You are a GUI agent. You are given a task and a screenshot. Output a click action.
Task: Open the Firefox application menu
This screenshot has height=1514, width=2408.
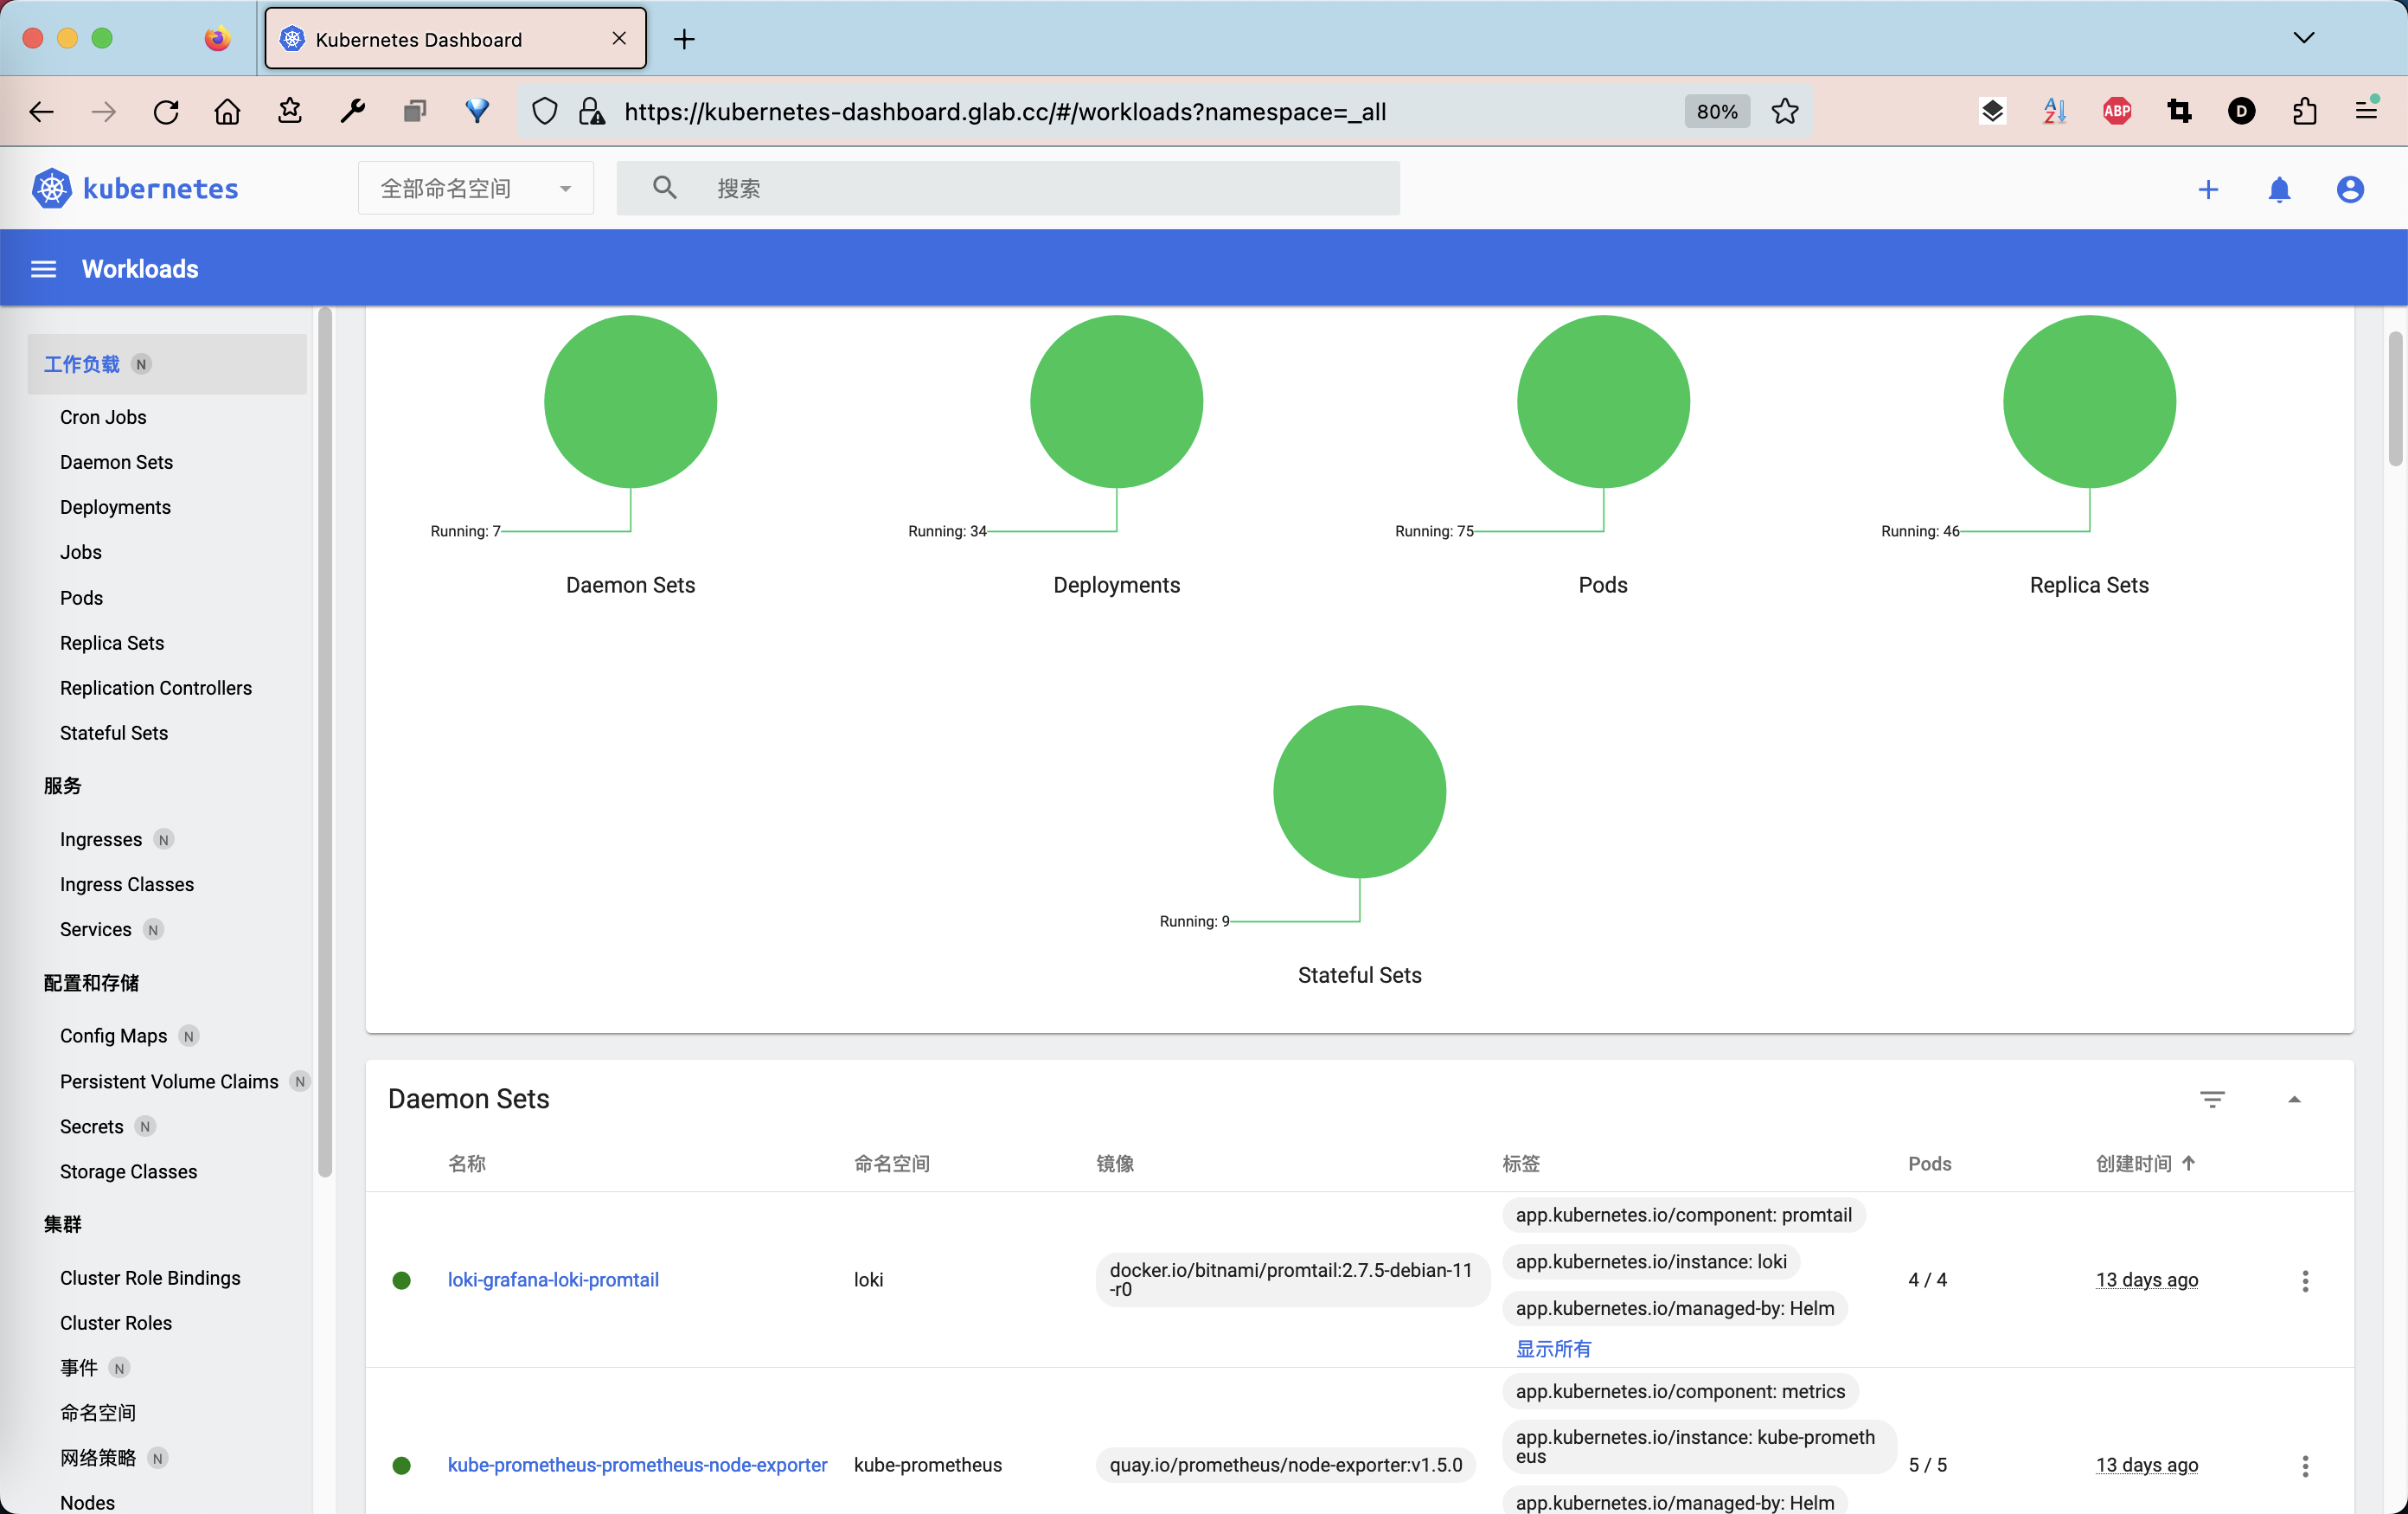tap(2366, 109)
